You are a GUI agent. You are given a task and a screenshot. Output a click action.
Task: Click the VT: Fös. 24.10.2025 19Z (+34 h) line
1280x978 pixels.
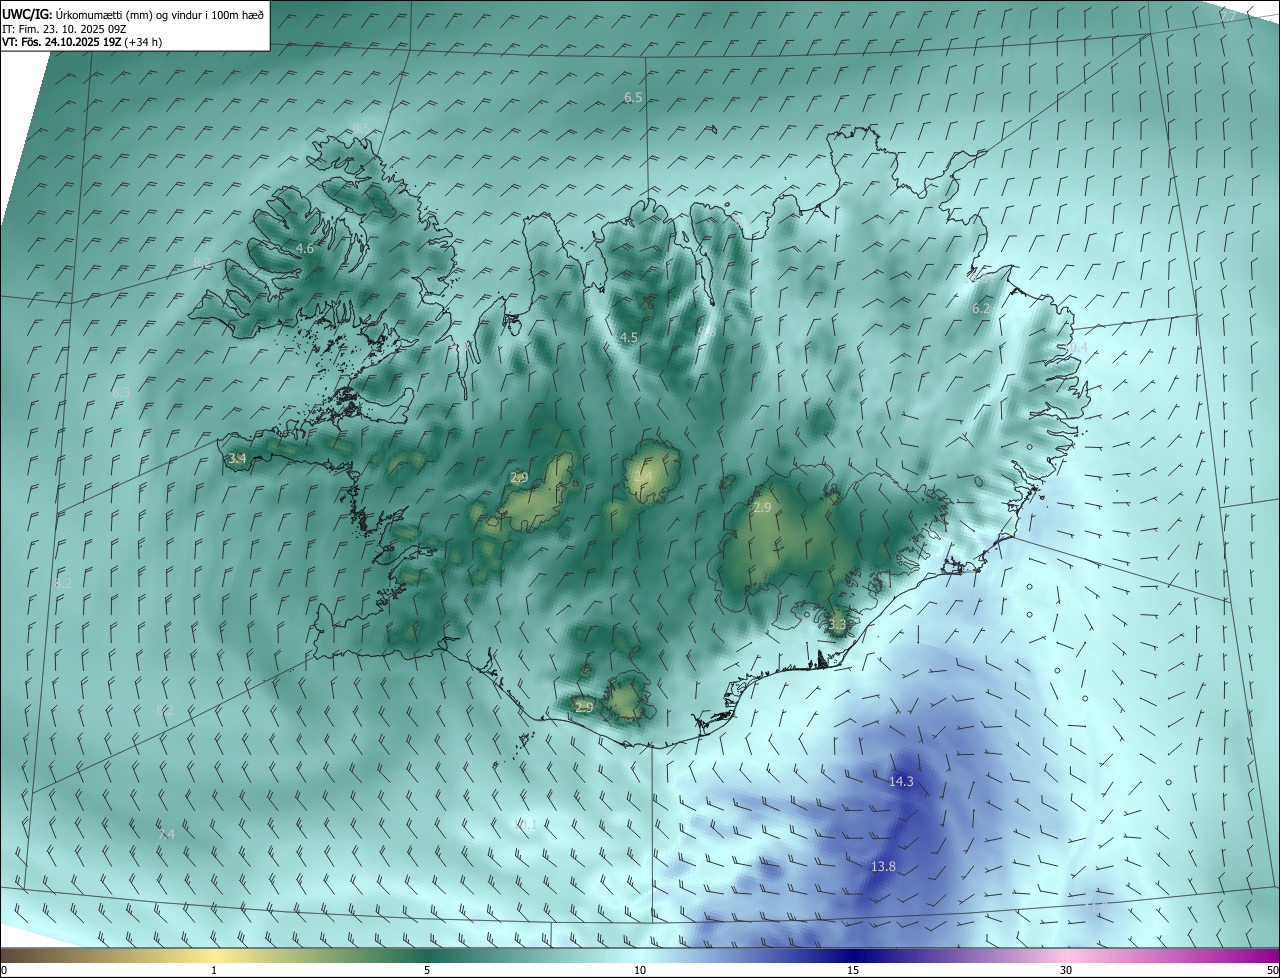[82, 42]
